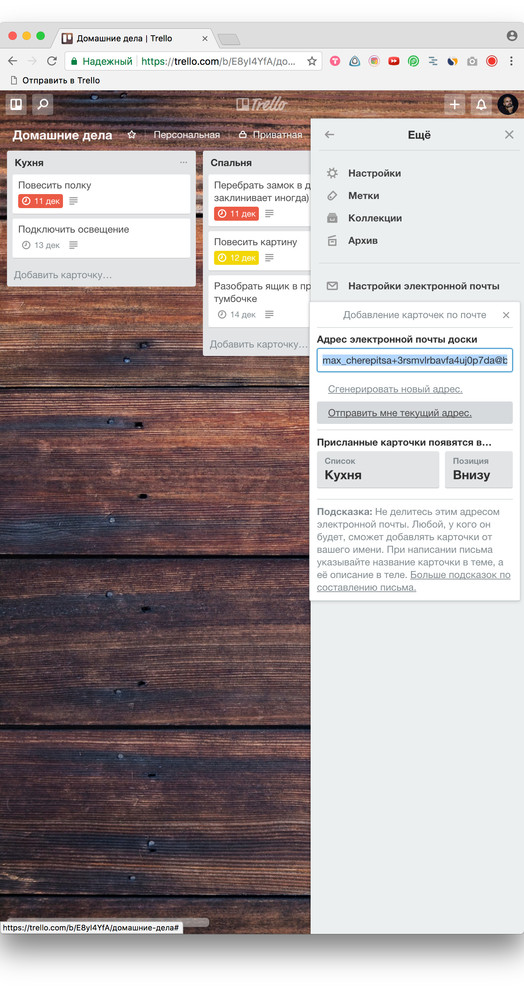524x990 pixels.
Task: Click the 14 дек due date badge
Action: tap(236, 314)
